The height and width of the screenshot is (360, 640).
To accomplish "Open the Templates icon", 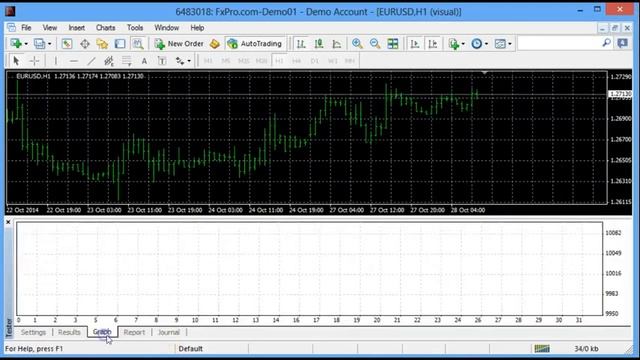I will tap(500, 44).
